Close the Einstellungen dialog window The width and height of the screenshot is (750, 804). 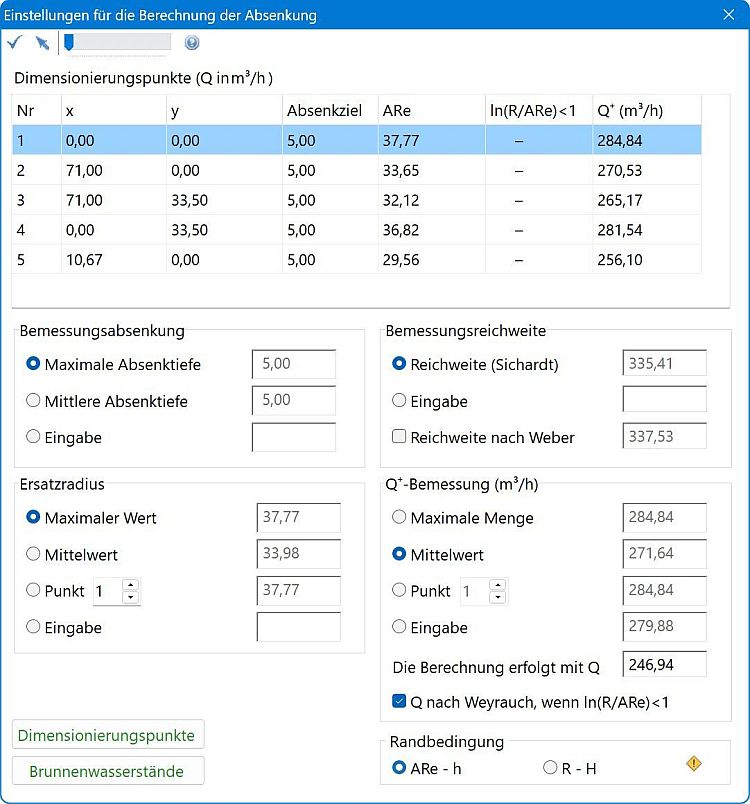pos(728,14)
